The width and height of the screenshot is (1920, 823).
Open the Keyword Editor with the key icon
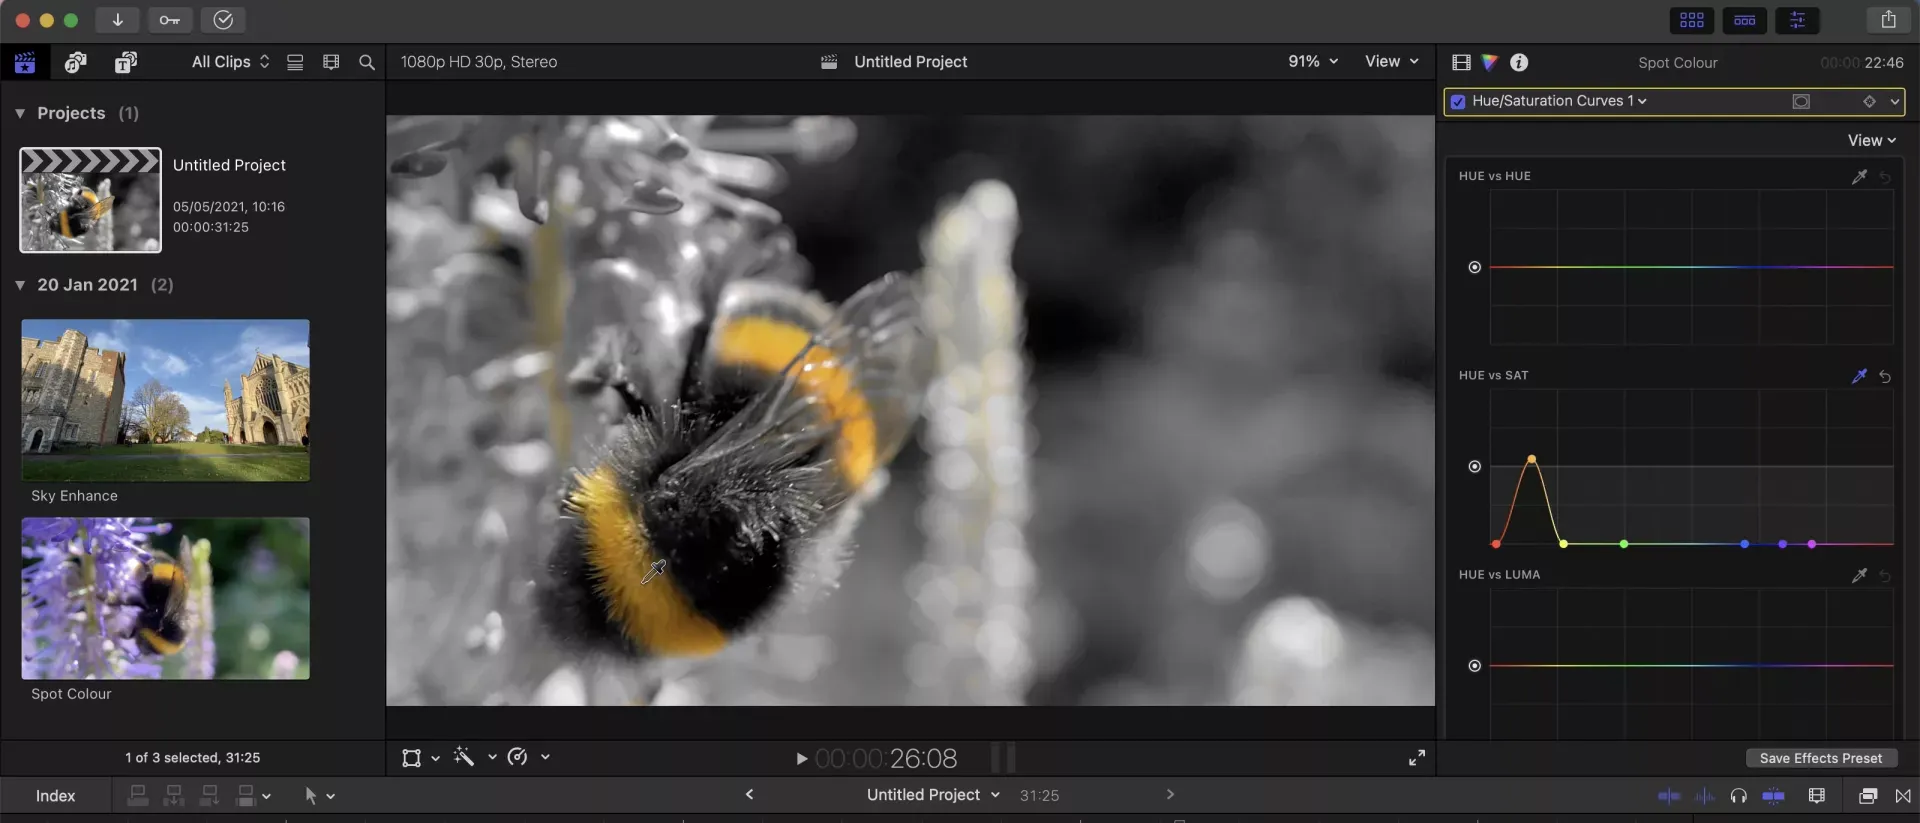170,20
